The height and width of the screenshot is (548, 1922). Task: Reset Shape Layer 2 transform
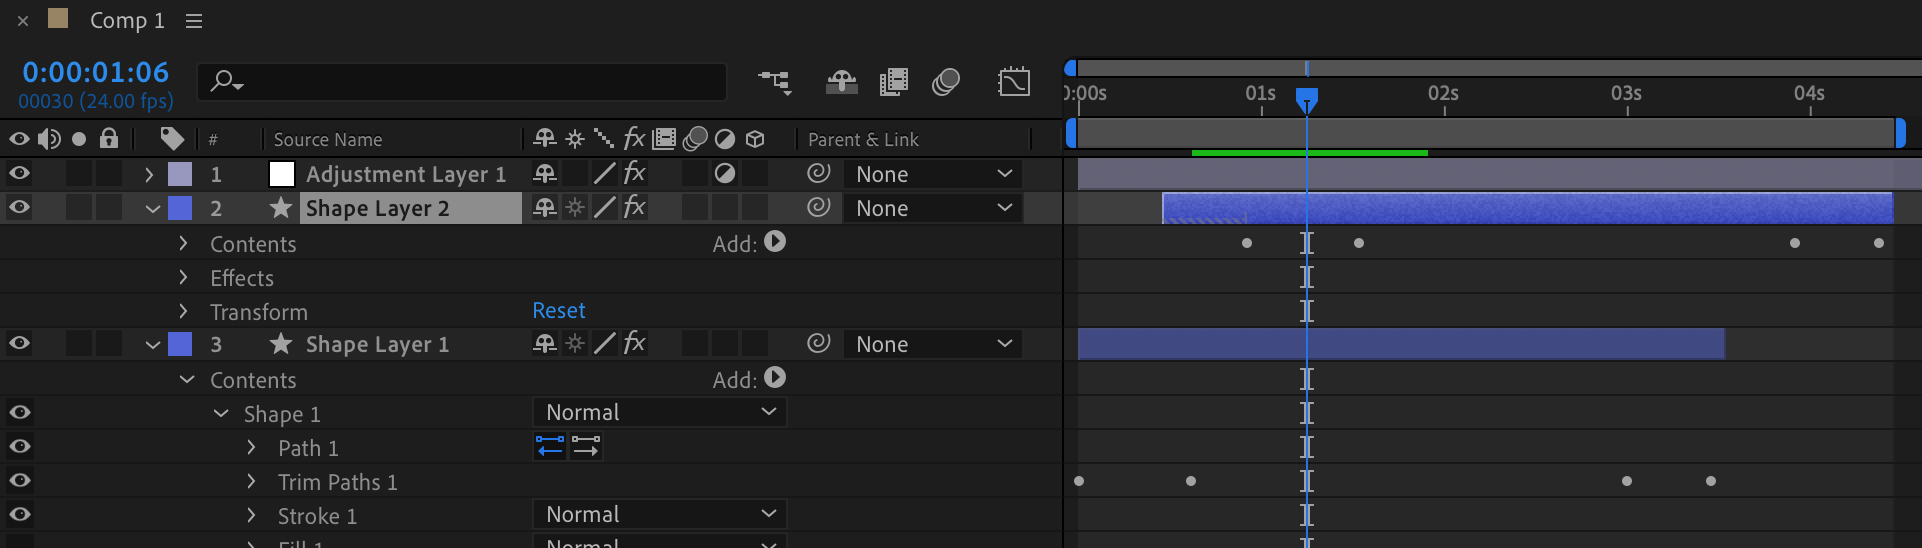[558, 311]
